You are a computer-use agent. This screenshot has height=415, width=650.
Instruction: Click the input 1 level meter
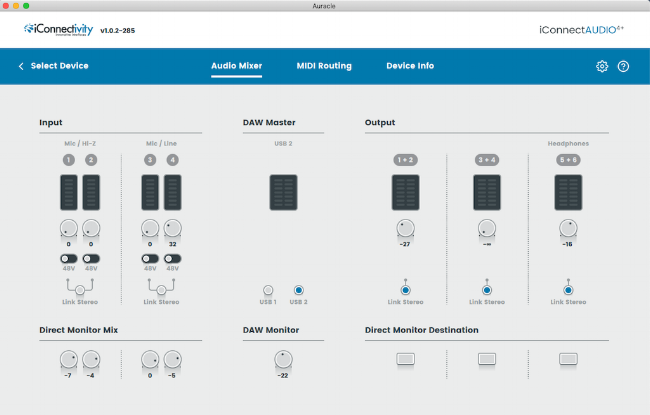(x=69, y=192)
